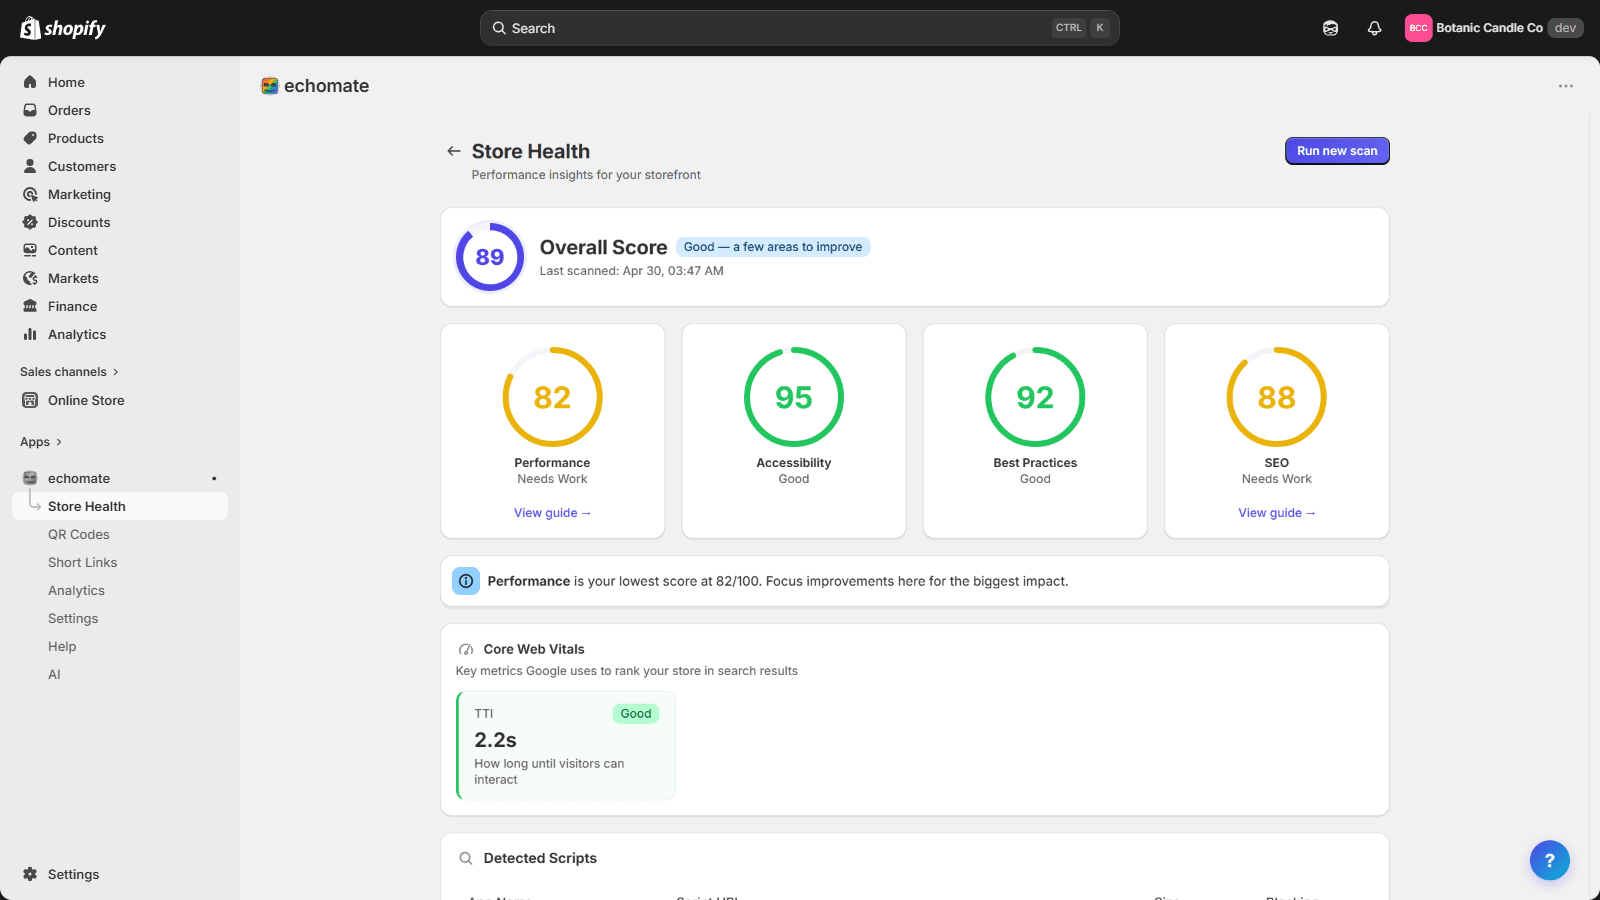
Task: Click the echomate app icon in sidebar
Action: [x=30, y=478]
